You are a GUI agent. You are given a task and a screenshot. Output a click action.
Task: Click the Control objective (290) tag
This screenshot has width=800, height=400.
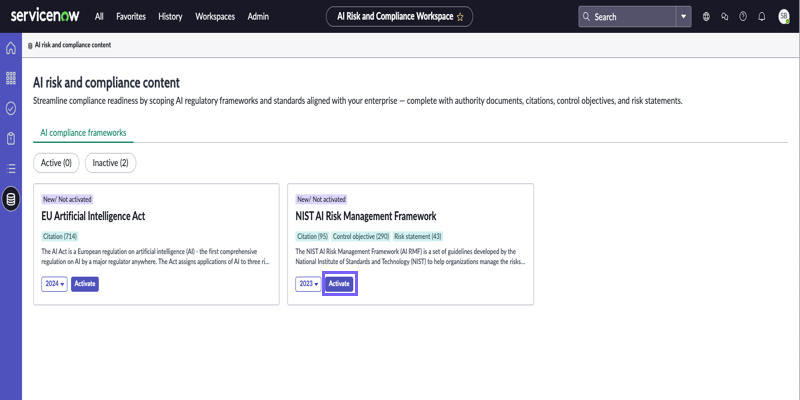(361, 236)
